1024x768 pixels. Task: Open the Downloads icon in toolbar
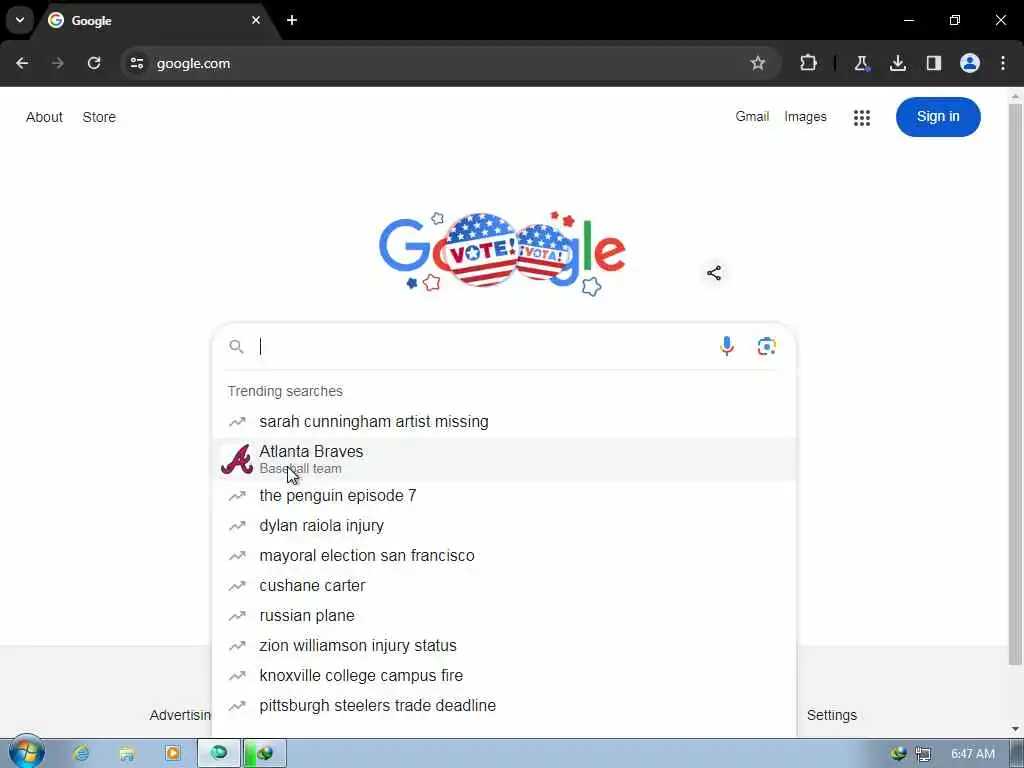click(x=898, y=63)
